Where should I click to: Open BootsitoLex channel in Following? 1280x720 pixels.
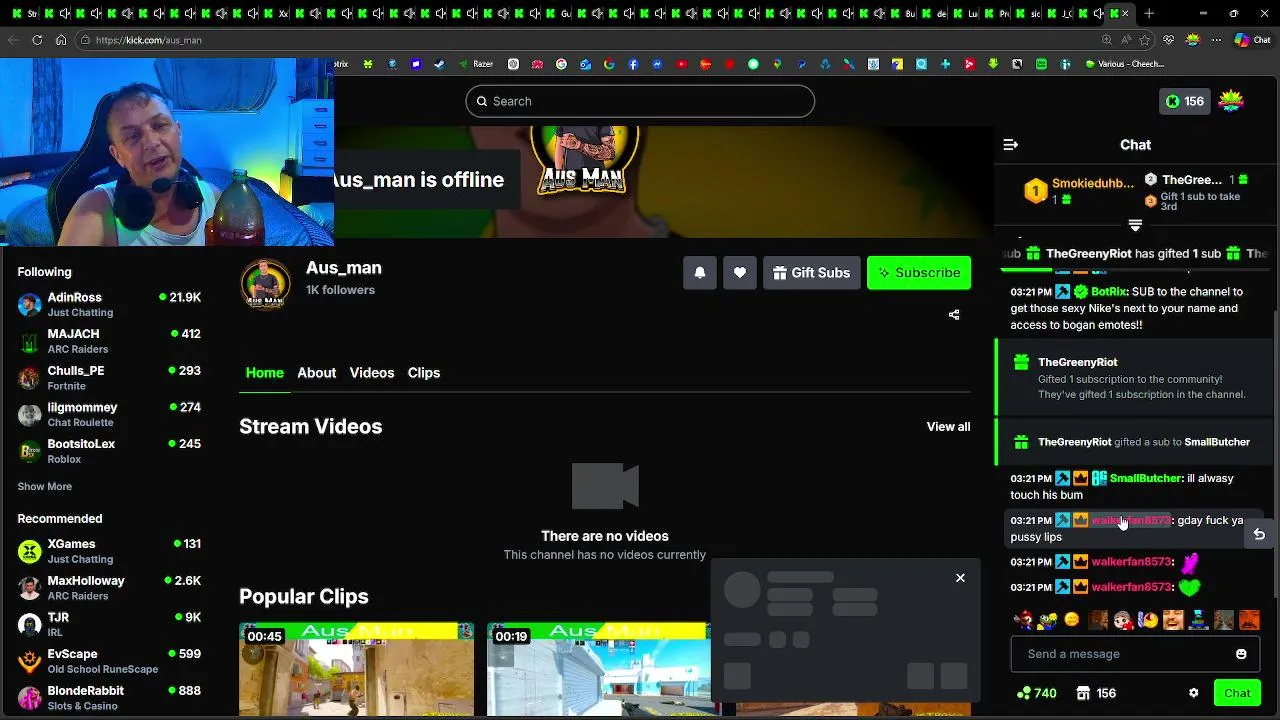pos(109,451)
